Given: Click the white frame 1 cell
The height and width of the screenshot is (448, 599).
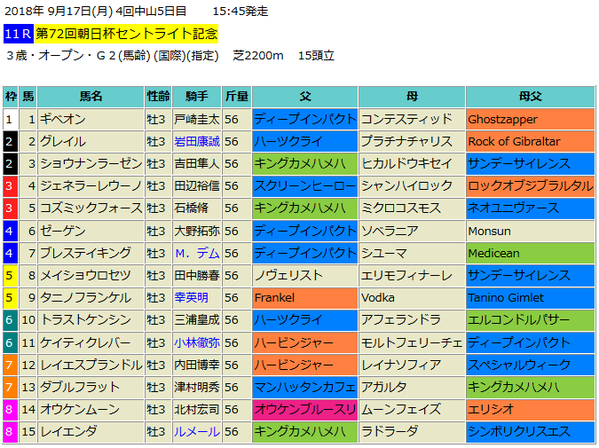Looking at the screenshot, I should 10,119.
